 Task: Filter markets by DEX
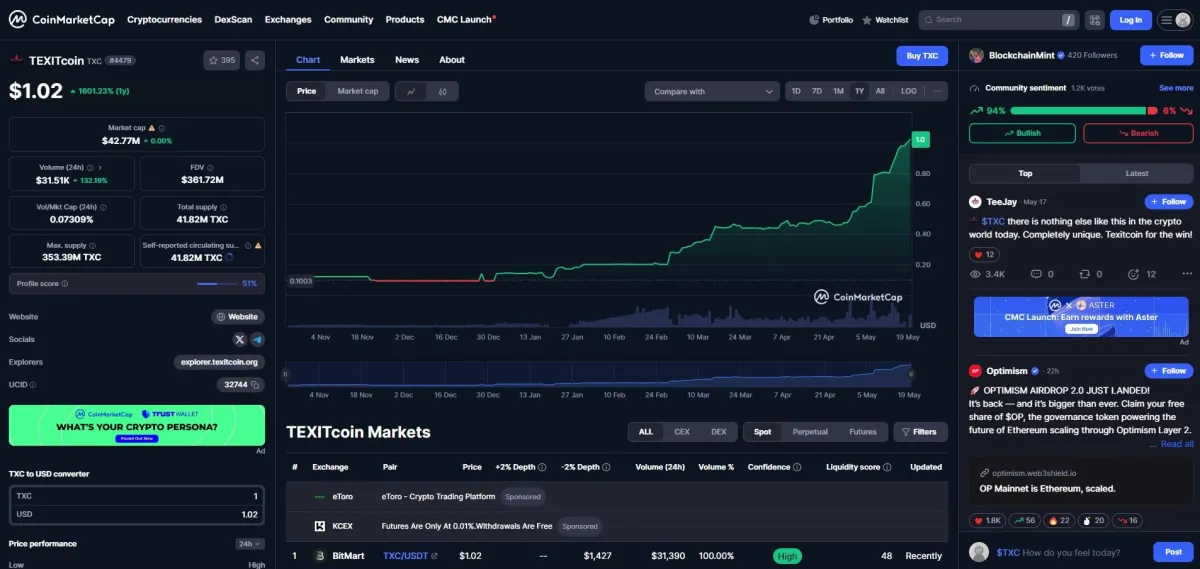[x=718, y=432]
